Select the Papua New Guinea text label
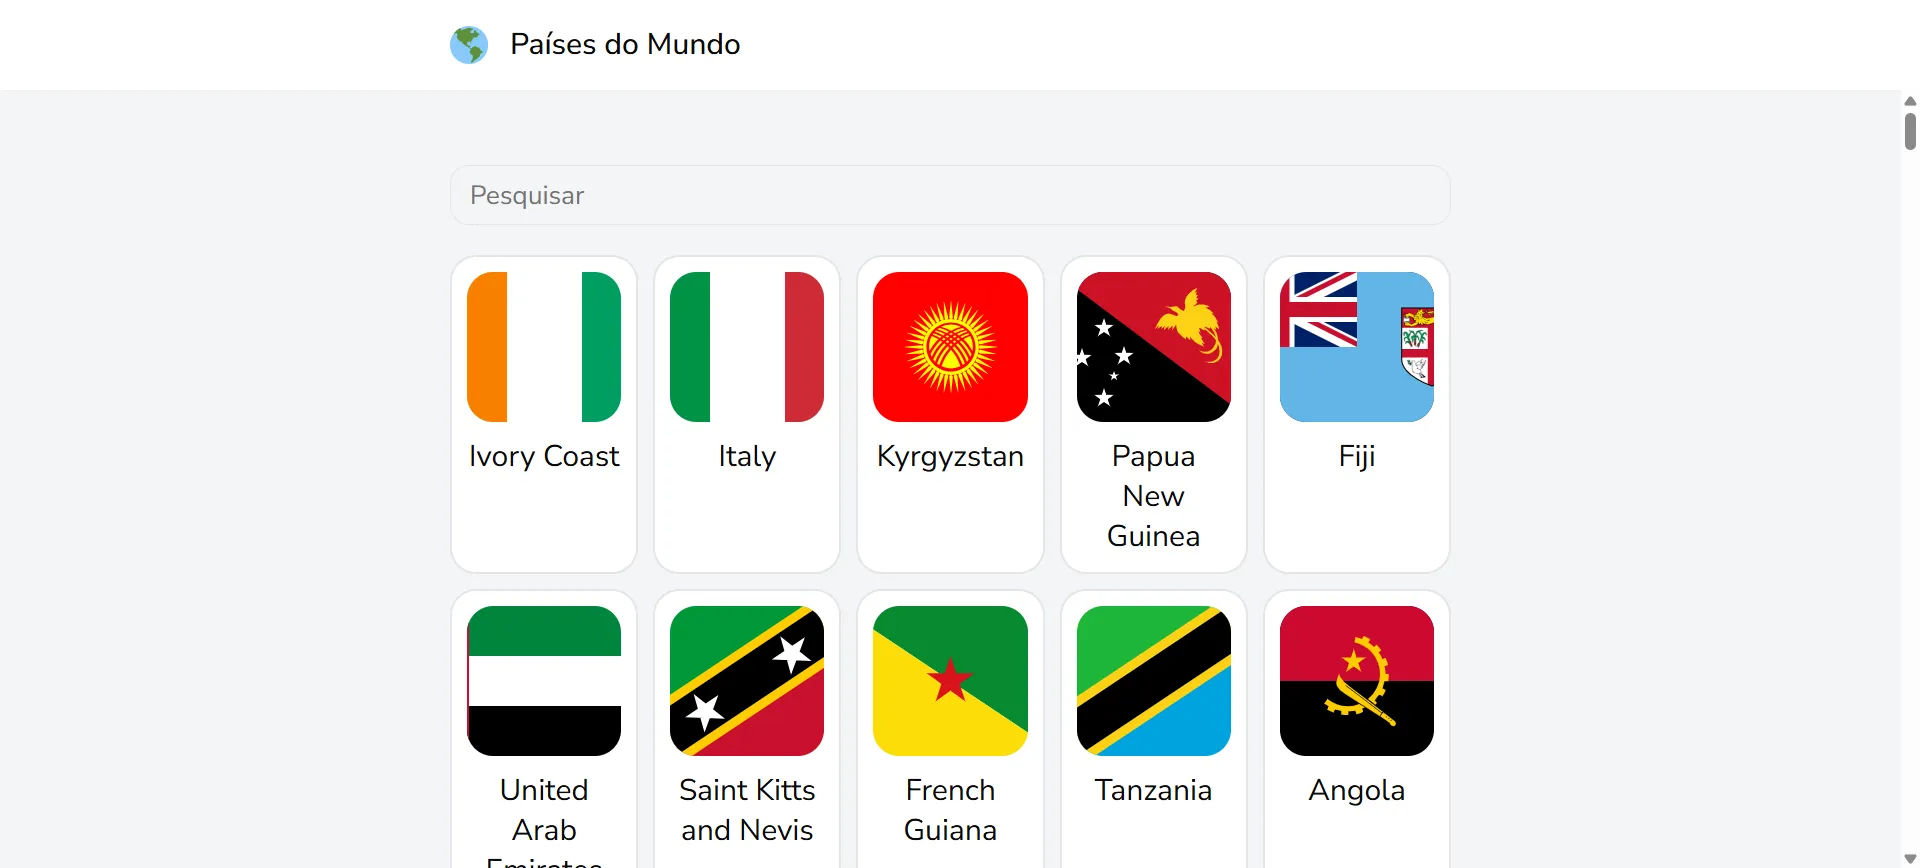Viewport: 1920px width, 868px height. pyautogui.click(x=1153, y=496)
